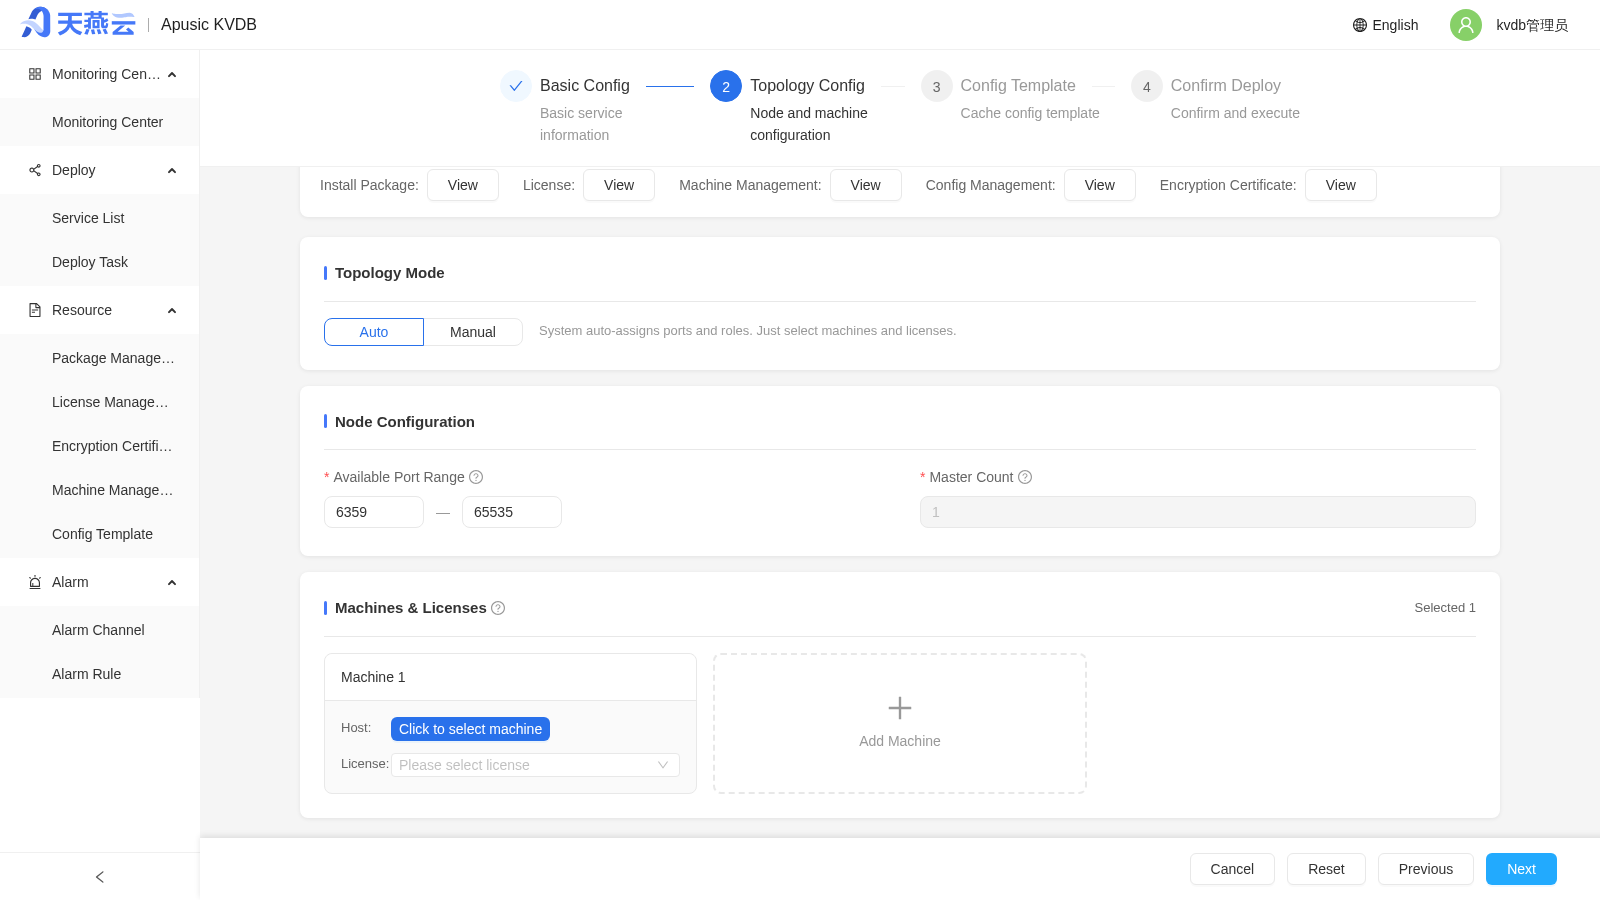Select Auto topology mode
This screenshot has height=900, width=1600.
tap(374, 332)
